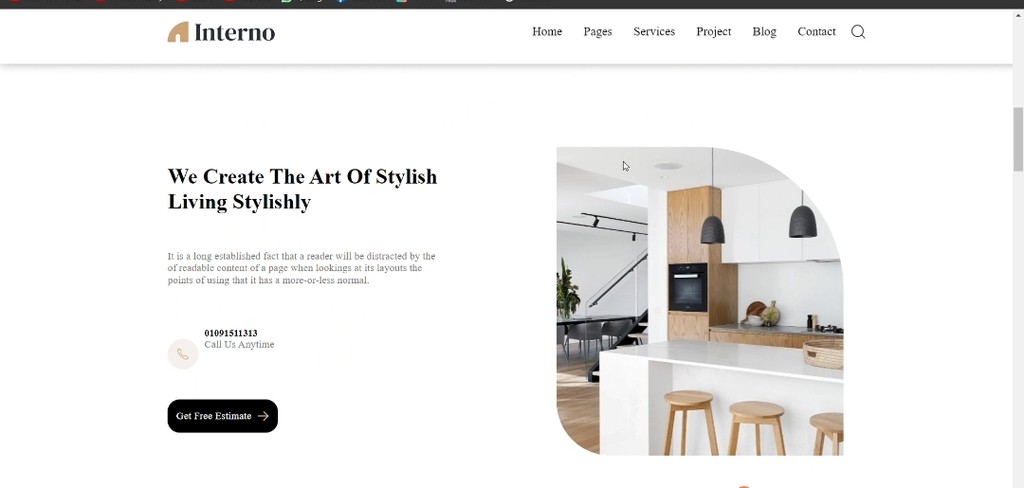The height and width of the screenshot is (488, 1024).
Task: Click the scrollbar track below the thumb
Action: point(1018,327)
